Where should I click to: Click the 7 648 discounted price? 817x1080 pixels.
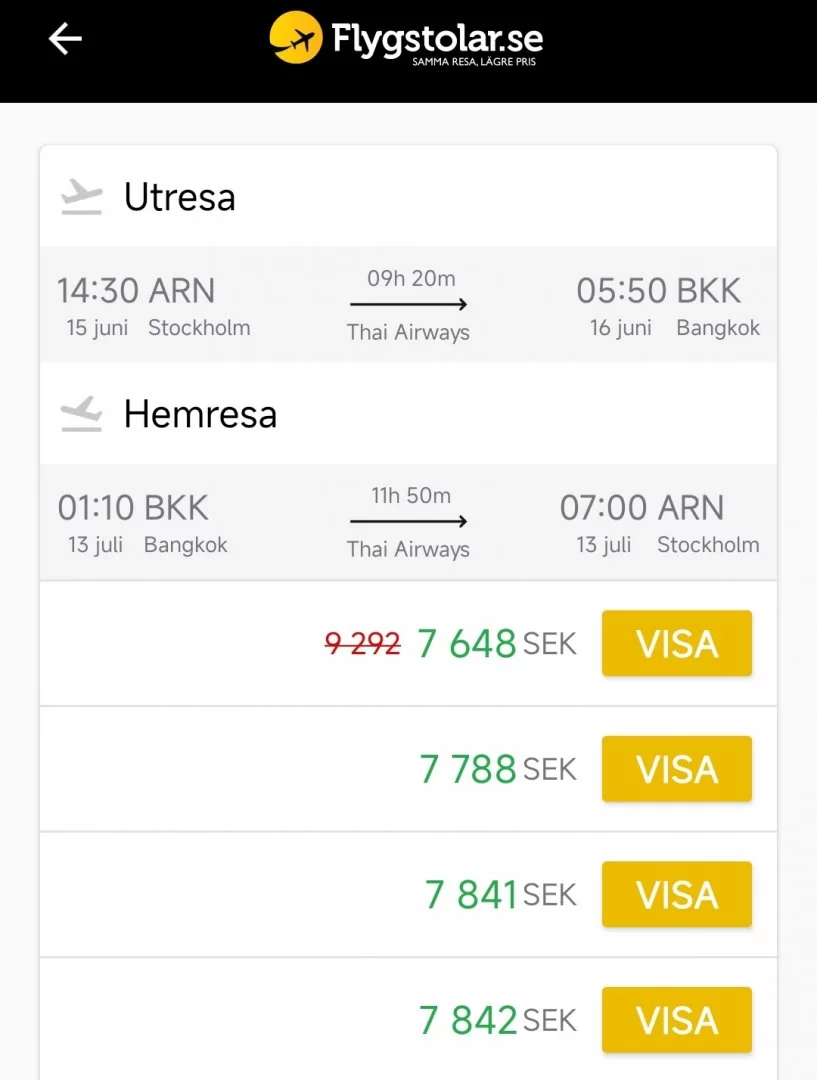point(466,644)
